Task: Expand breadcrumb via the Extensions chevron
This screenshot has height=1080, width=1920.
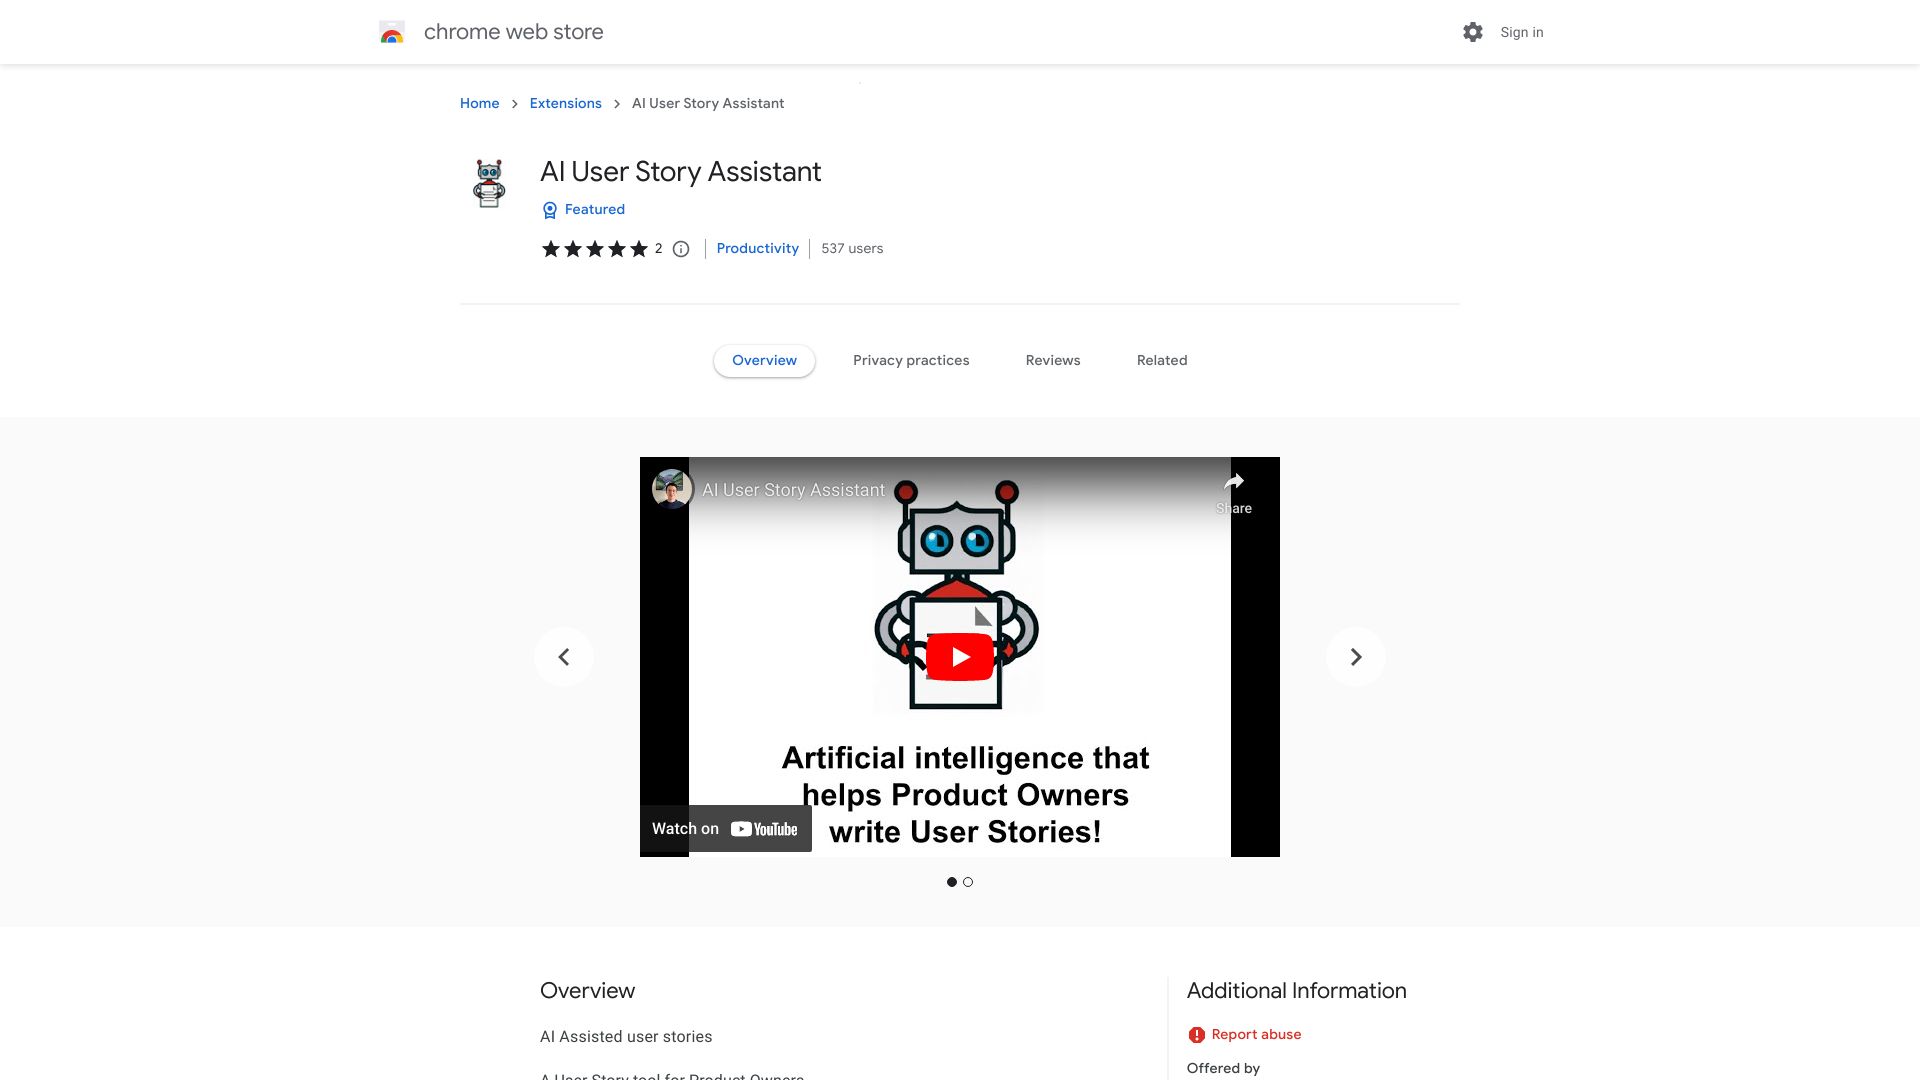Action: pos(616,104)
